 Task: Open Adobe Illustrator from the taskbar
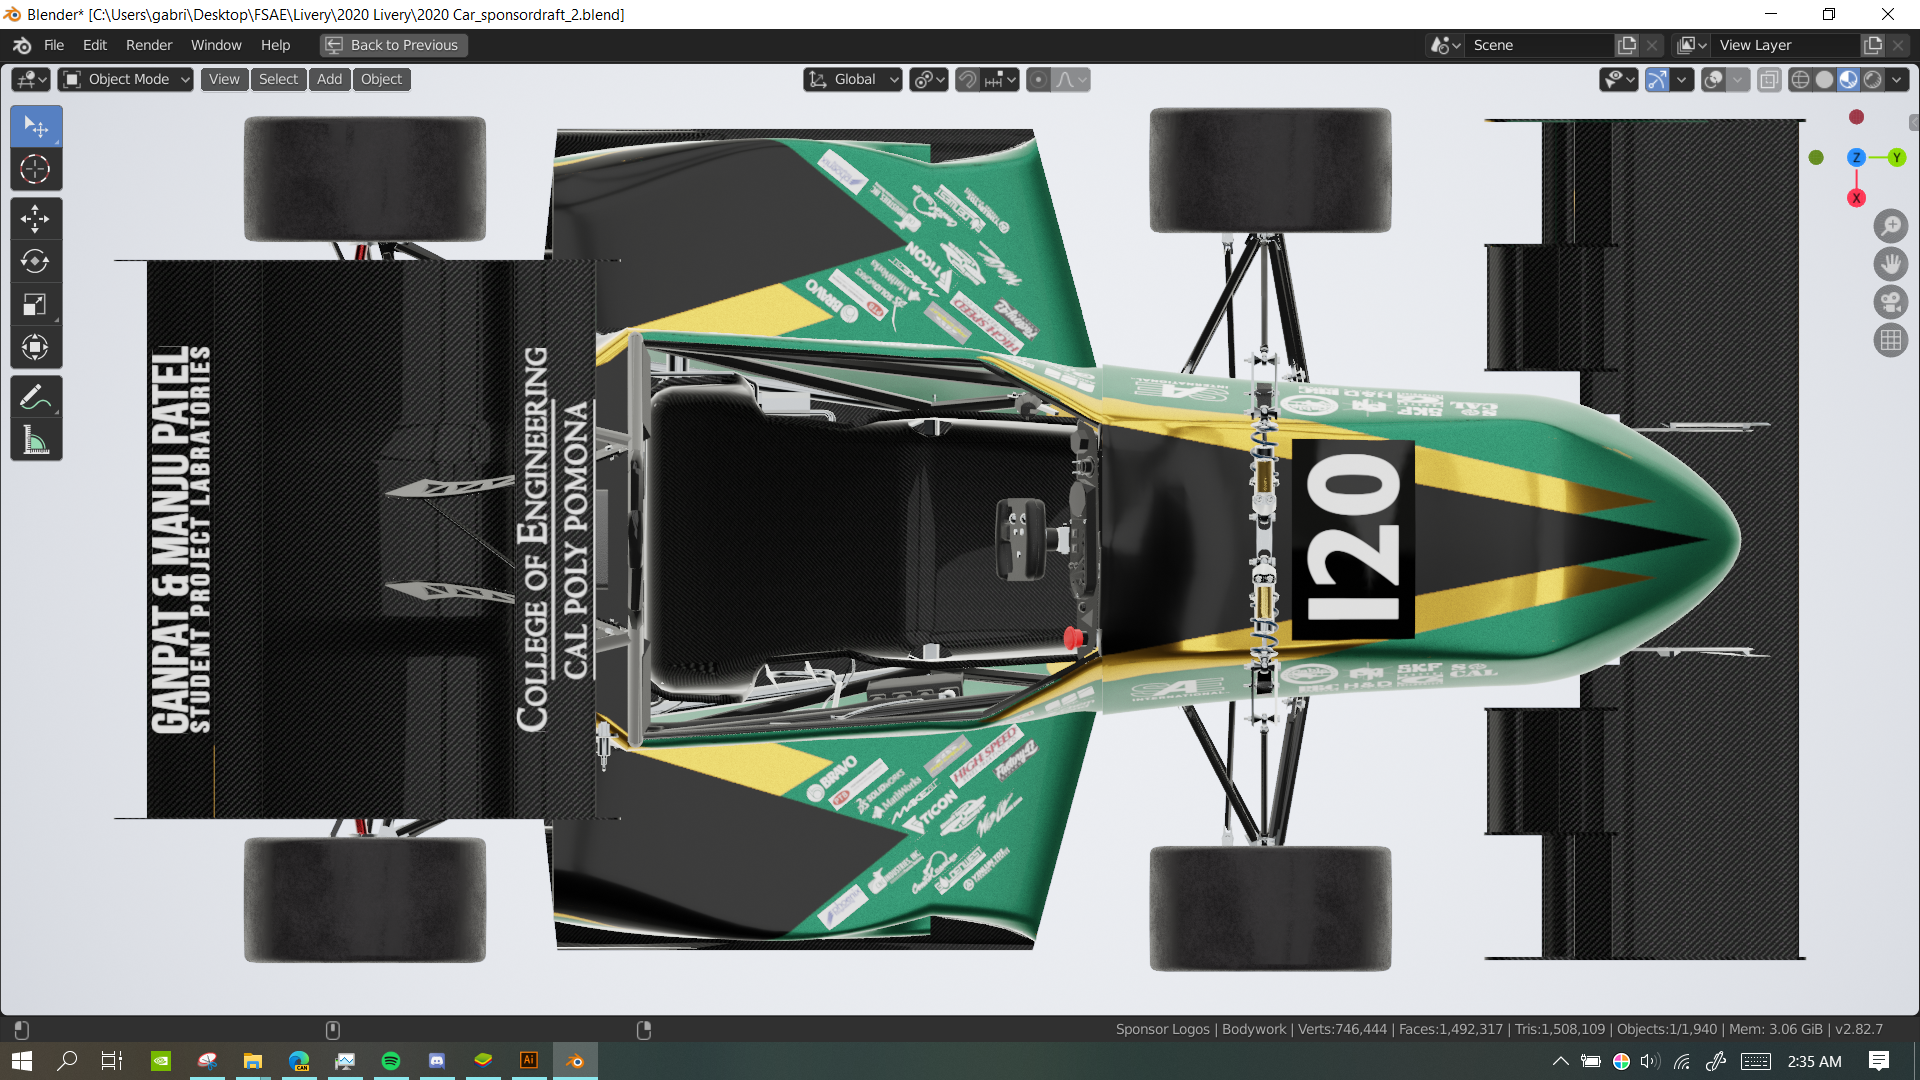(529, 1061)
